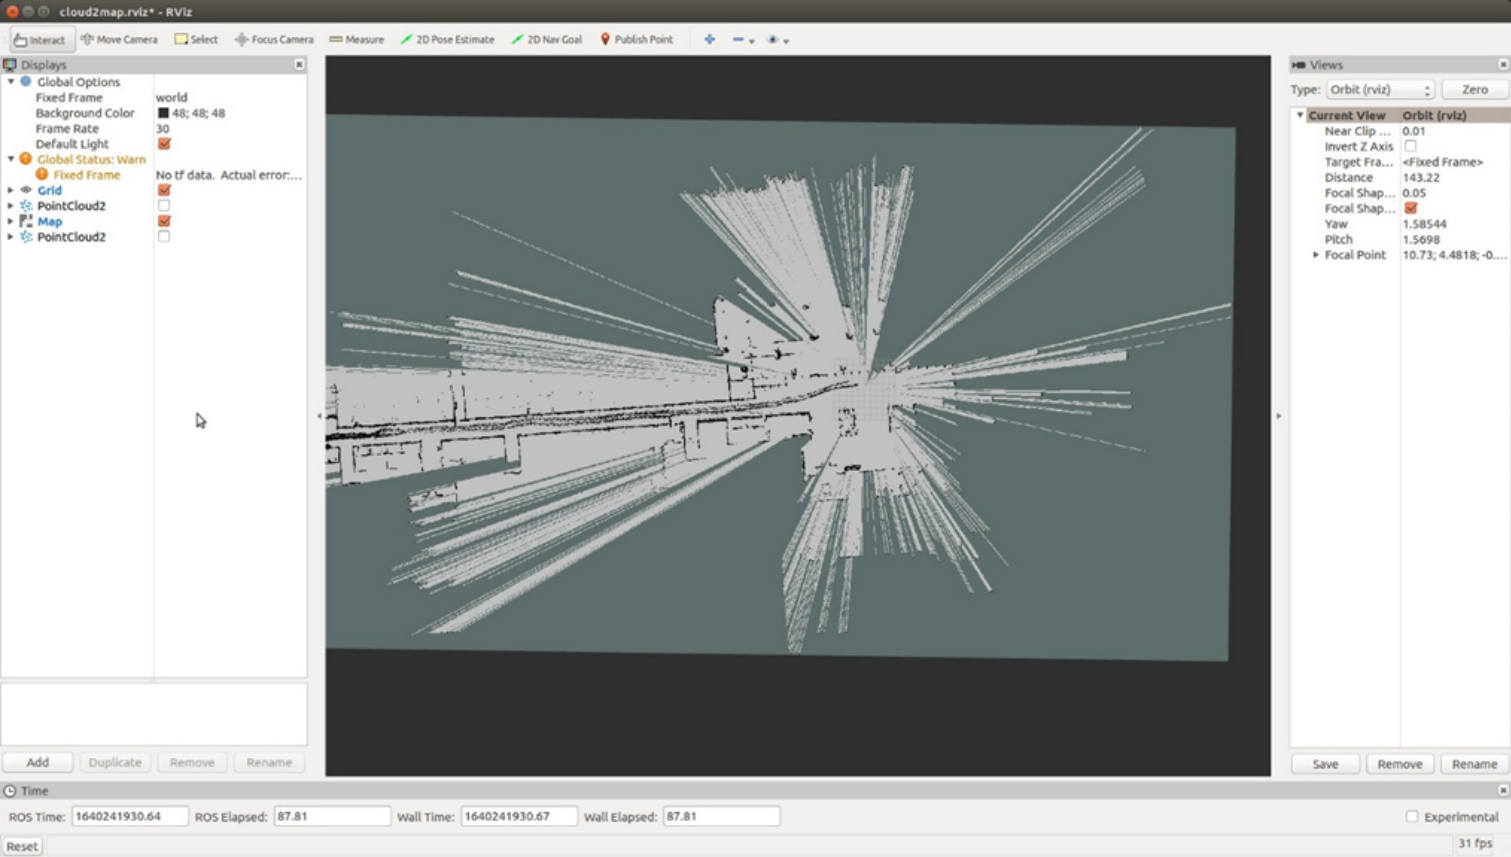Activate 2D Pose Estimate tool

point(447,40)
